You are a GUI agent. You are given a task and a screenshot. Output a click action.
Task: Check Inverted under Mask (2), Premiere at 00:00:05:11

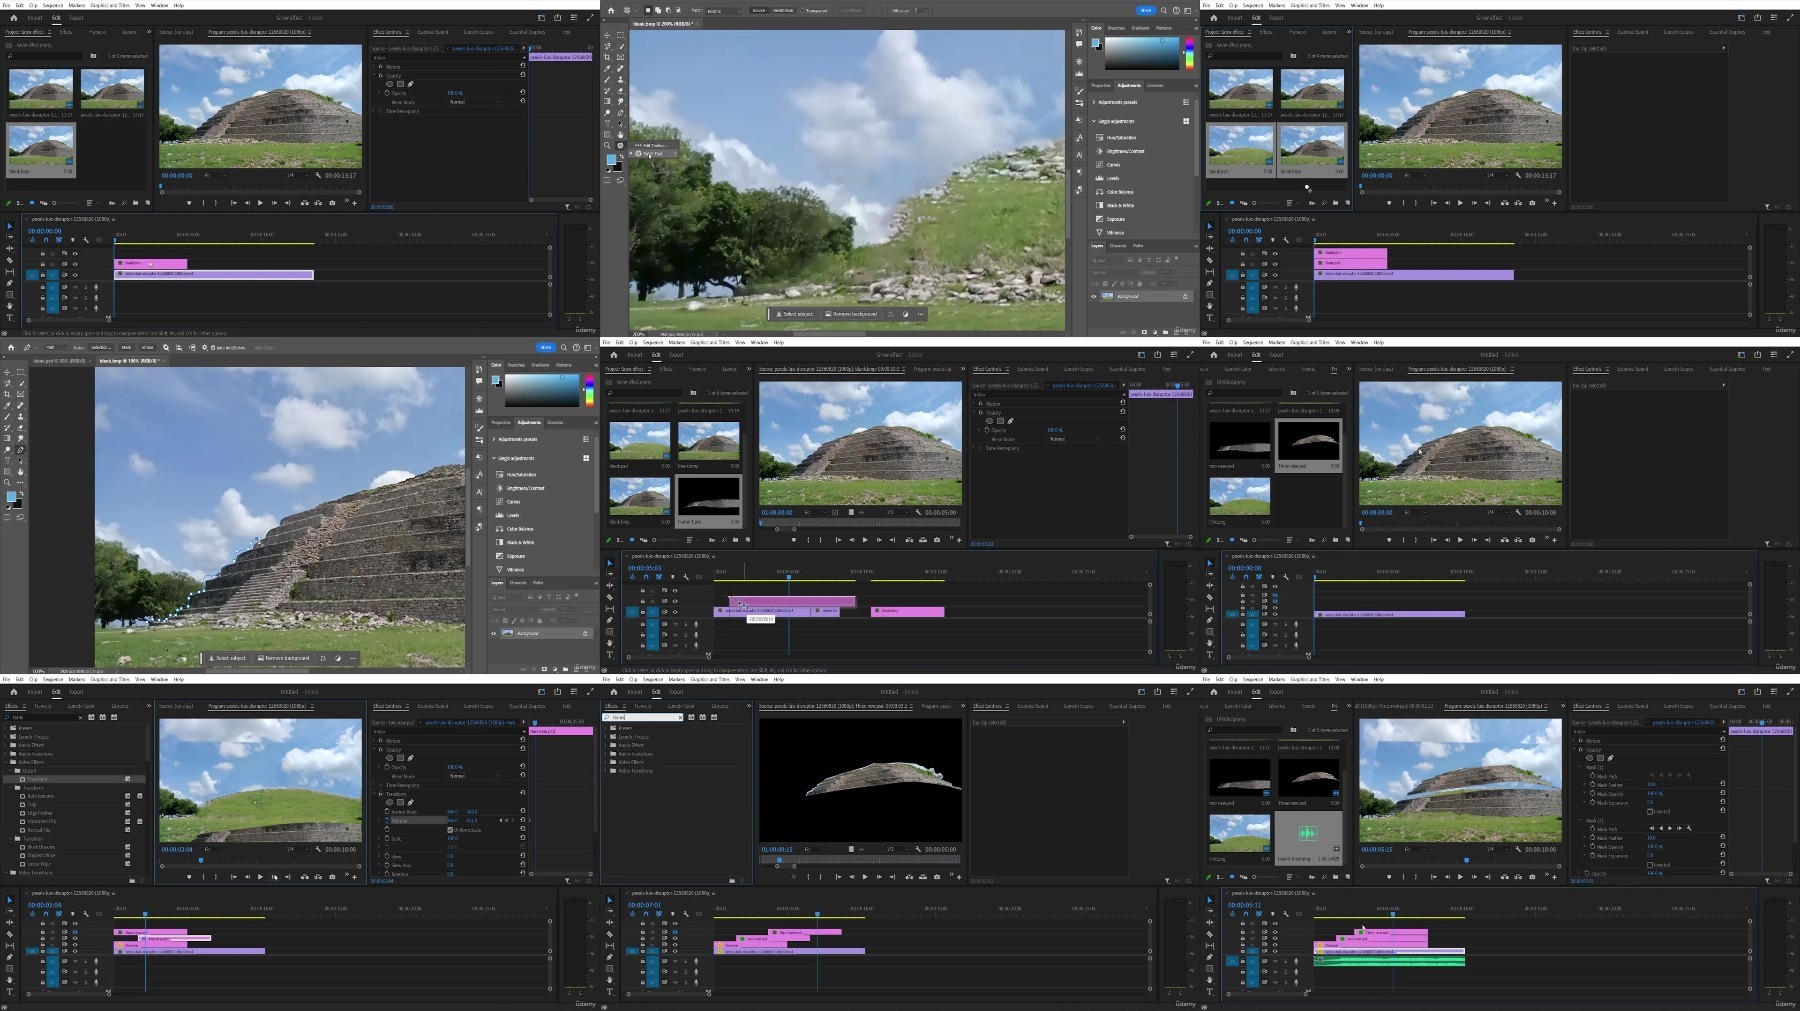point(1650,865)
